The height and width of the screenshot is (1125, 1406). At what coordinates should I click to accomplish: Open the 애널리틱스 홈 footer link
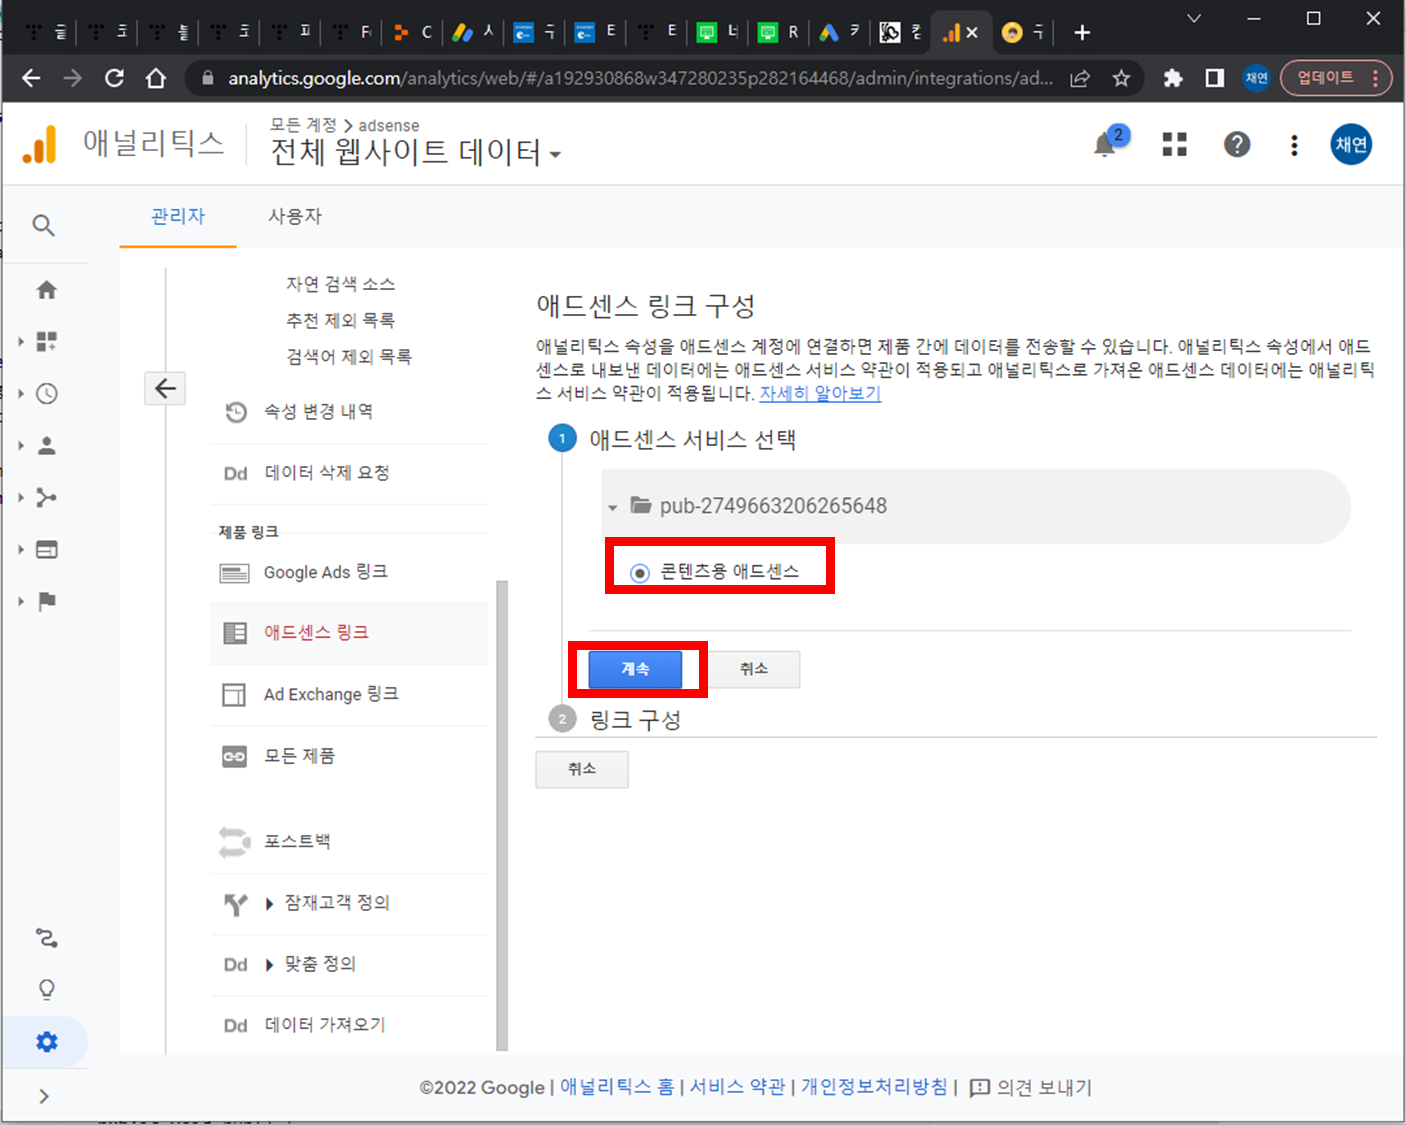point(617,1087)
